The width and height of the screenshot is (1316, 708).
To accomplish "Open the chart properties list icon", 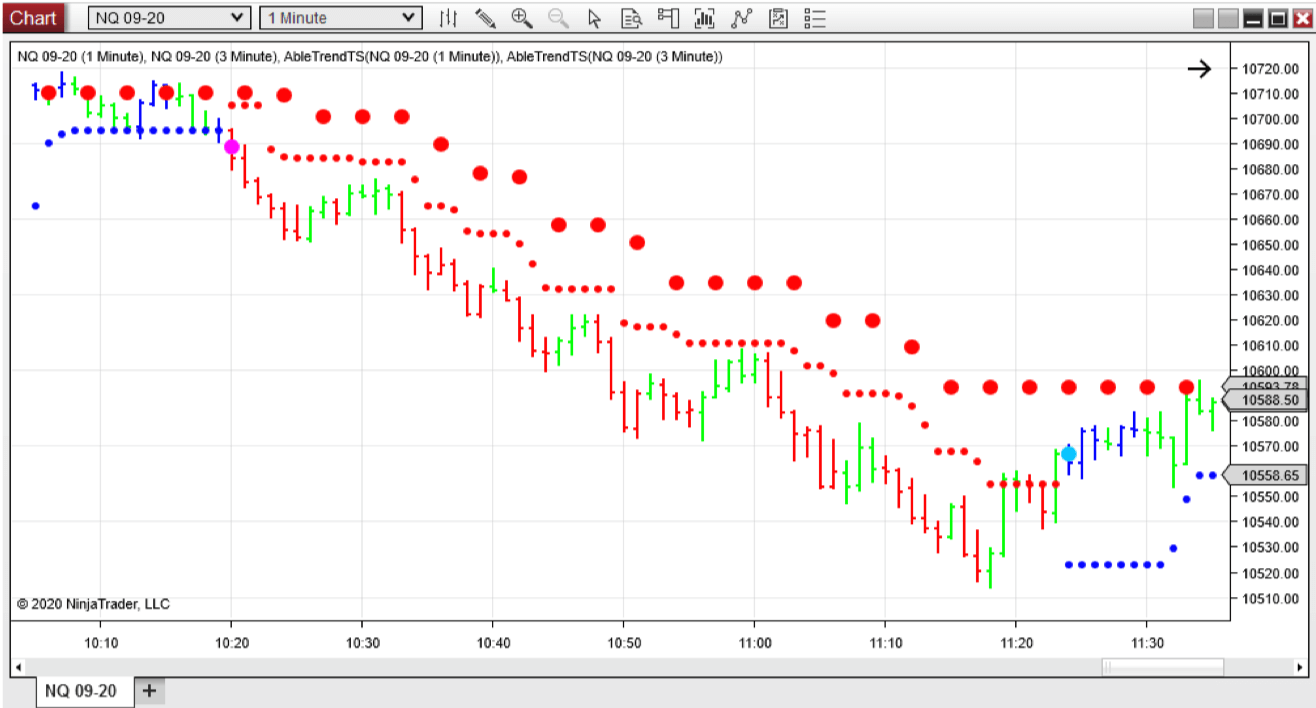I will (814, 18).
